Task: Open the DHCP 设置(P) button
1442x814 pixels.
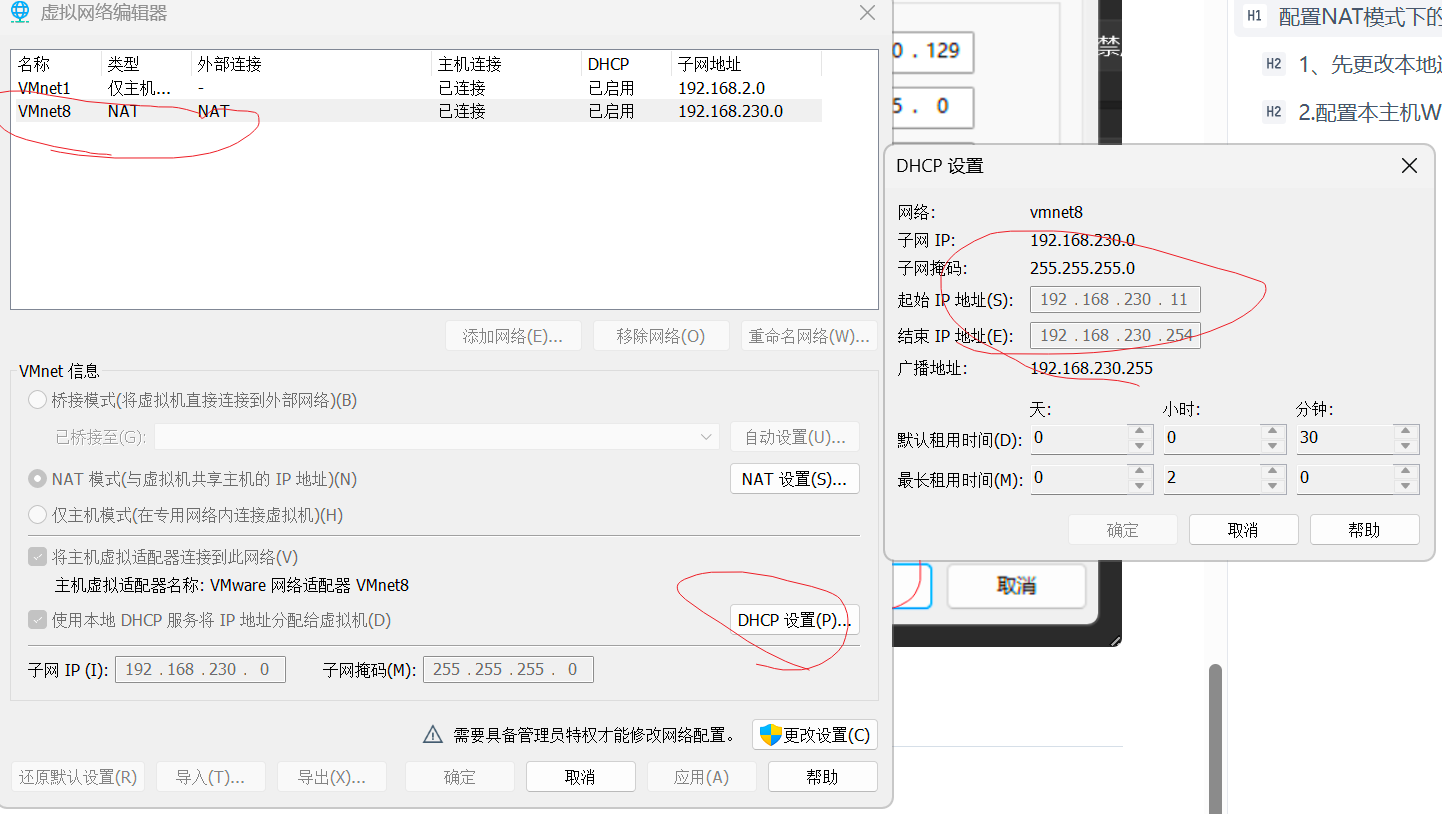Action: (794, 620)
